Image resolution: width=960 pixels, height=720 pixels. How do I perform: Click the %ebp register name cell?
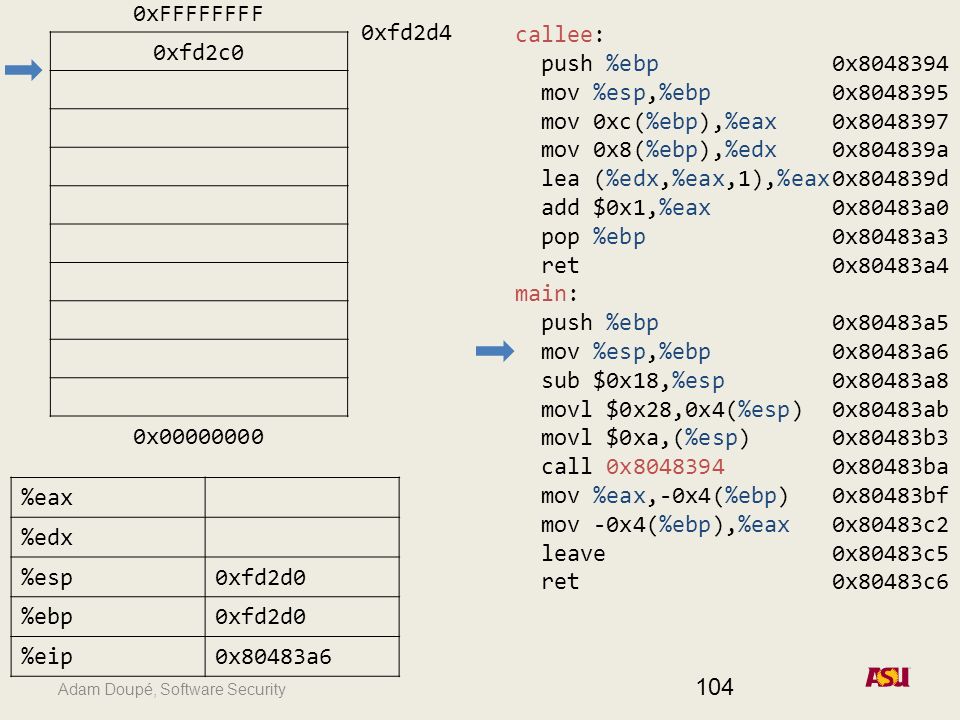pyautogui.click(x=108, y=617)
